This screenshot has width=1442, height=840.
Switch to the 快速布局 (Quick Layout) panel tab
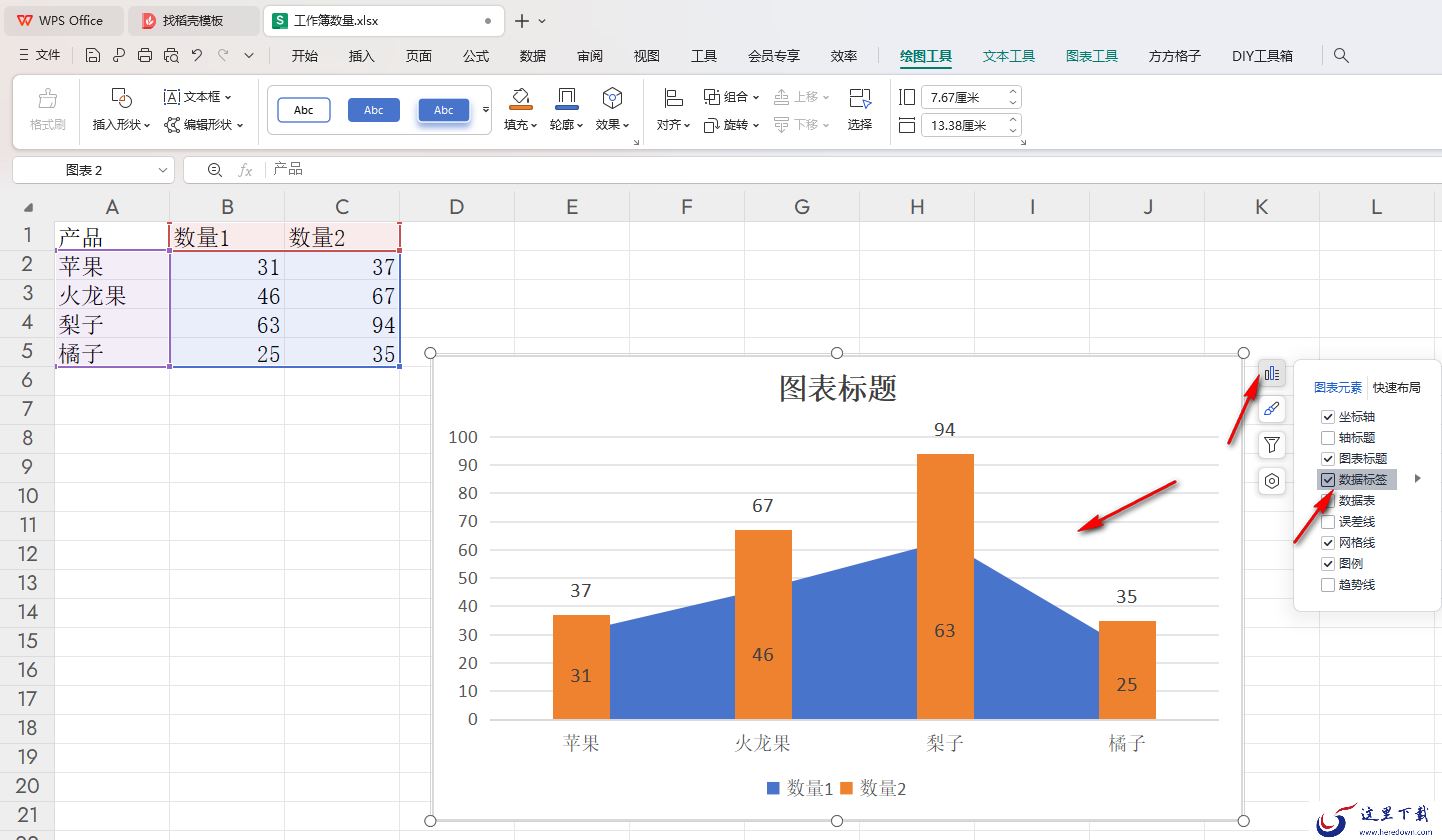coord(1396,388)
